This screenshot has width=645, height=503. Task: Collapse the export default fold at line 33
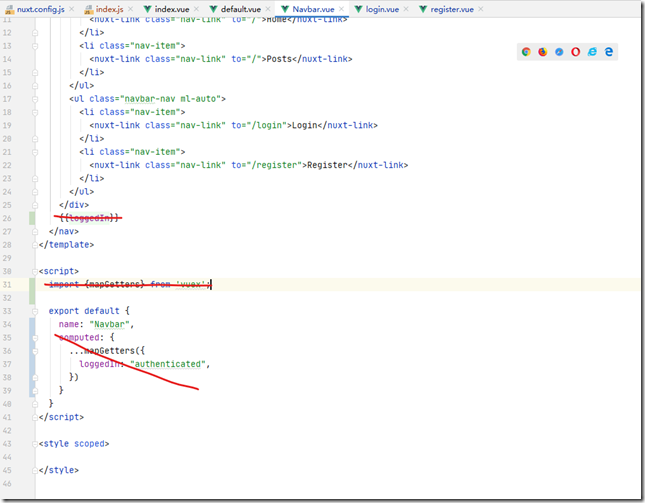coord(35,311)
